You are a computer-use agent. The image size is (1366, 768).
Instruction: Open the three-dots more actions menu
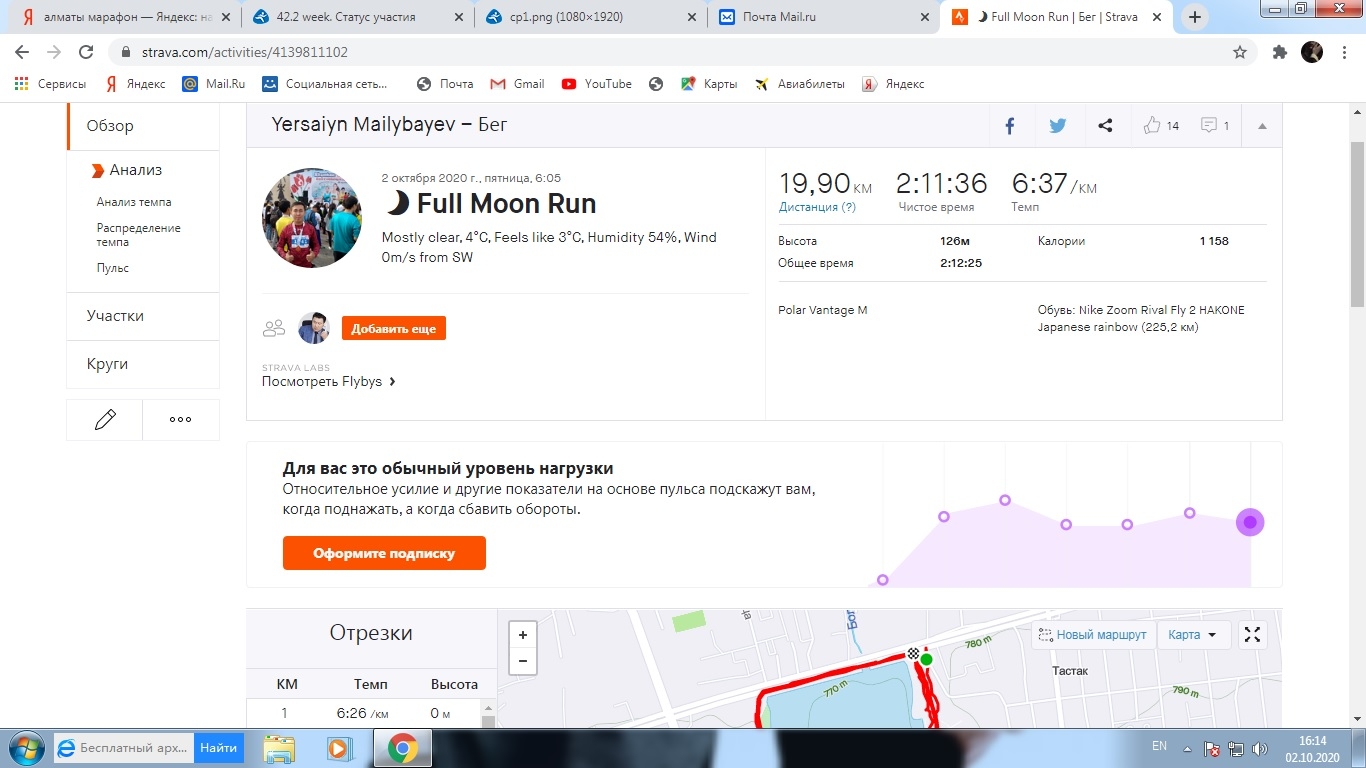click(180, 420)
